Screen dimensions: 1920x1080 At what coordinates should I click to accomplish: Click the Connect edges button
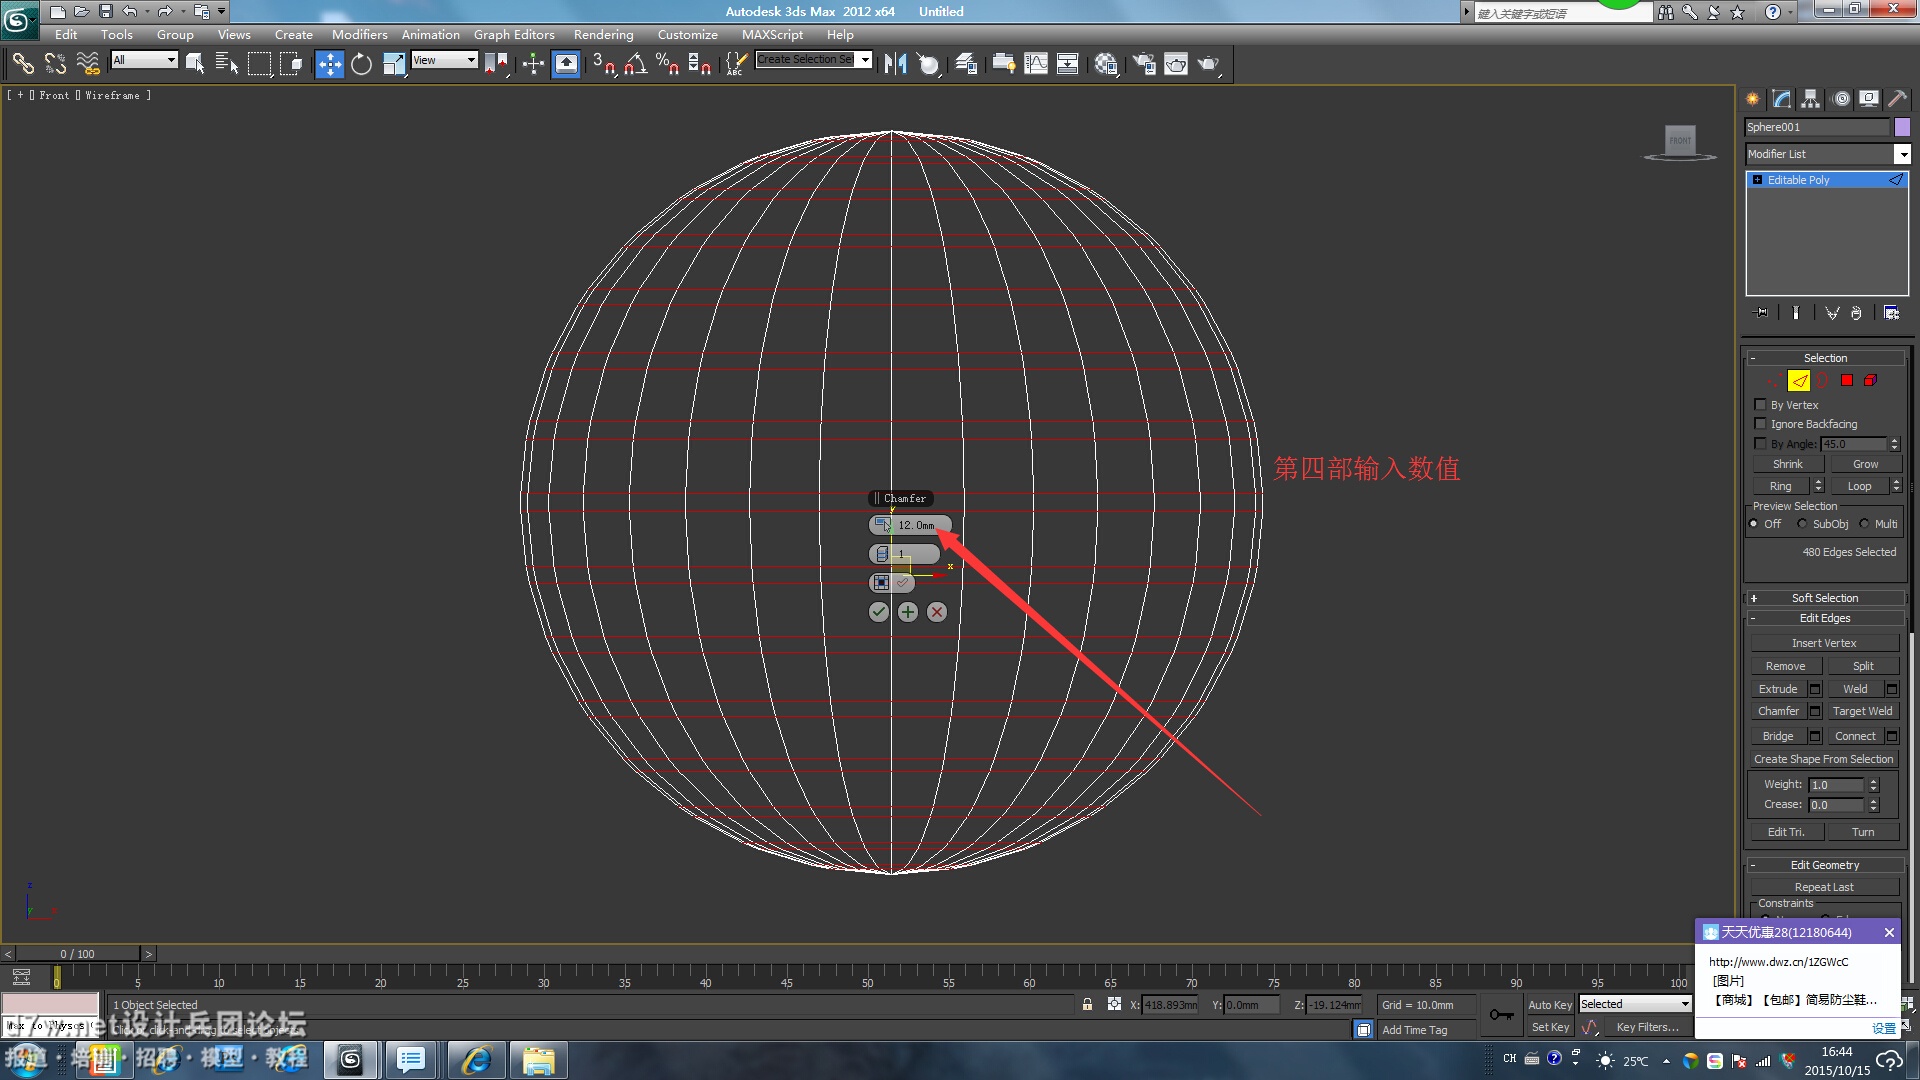tap(1855, 736)
